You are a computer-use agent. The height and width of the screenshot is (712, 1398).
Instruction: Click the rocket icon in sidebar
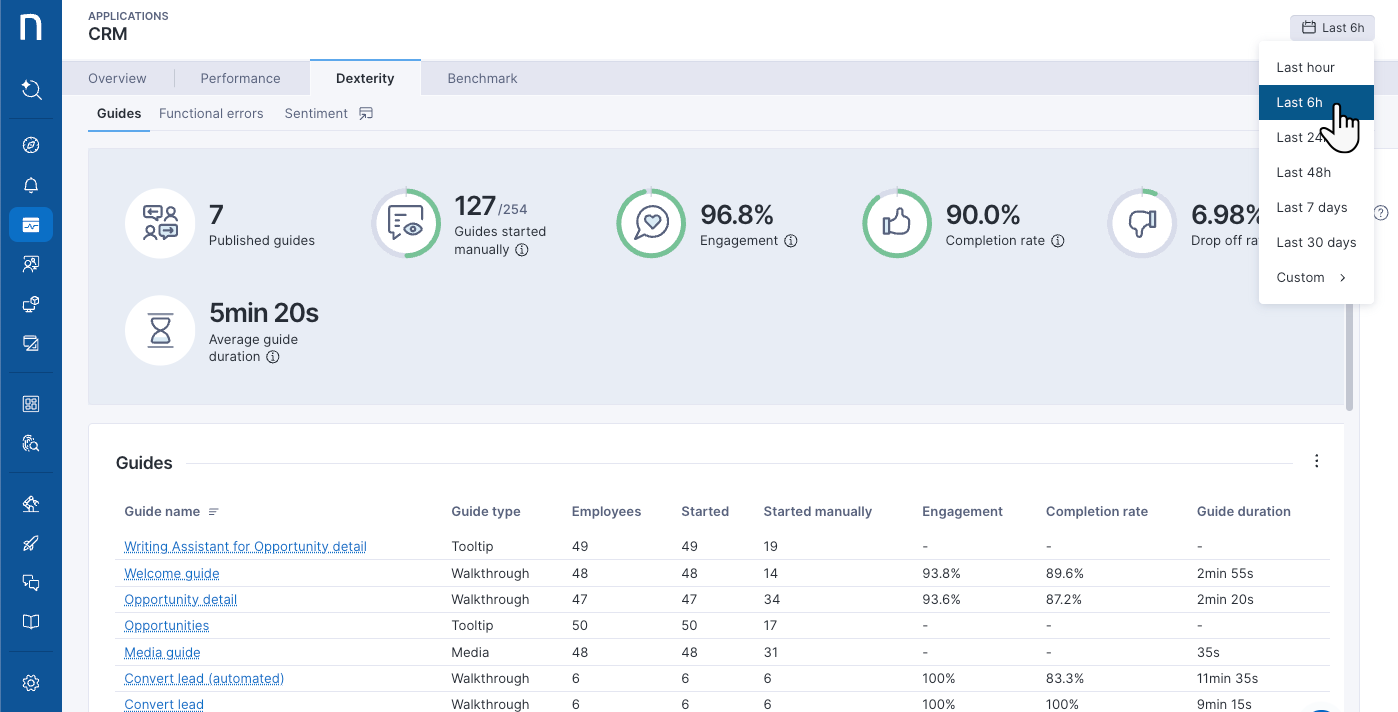point(31,544)
